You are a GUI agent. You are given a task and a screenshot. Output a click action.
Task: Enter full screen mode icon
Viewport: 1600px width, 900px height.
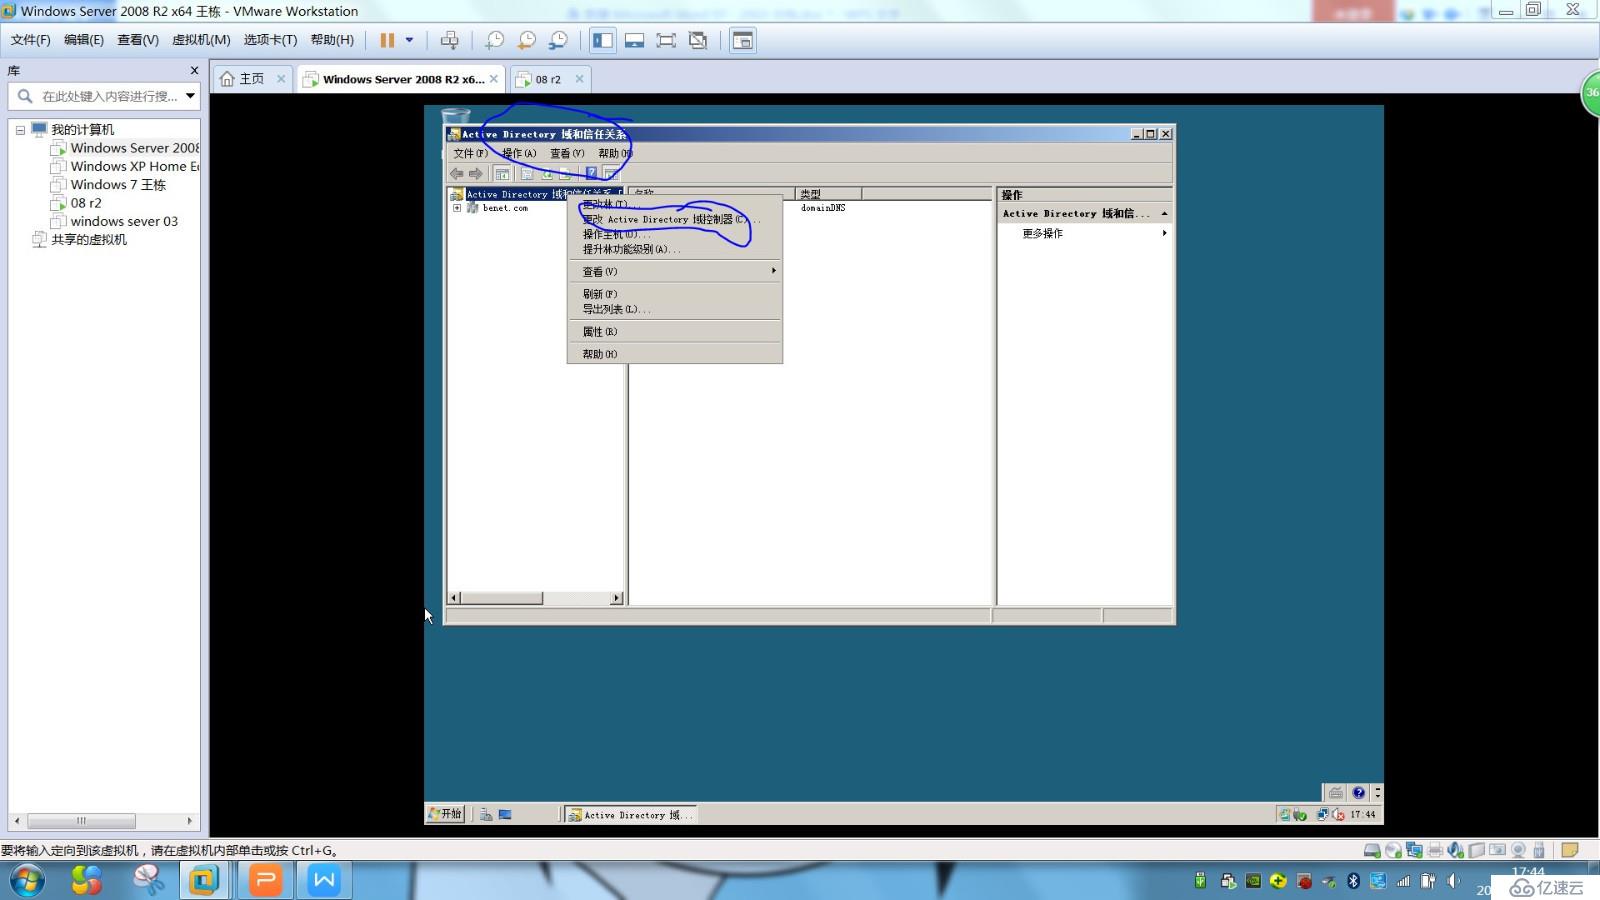tap(666, 40)
